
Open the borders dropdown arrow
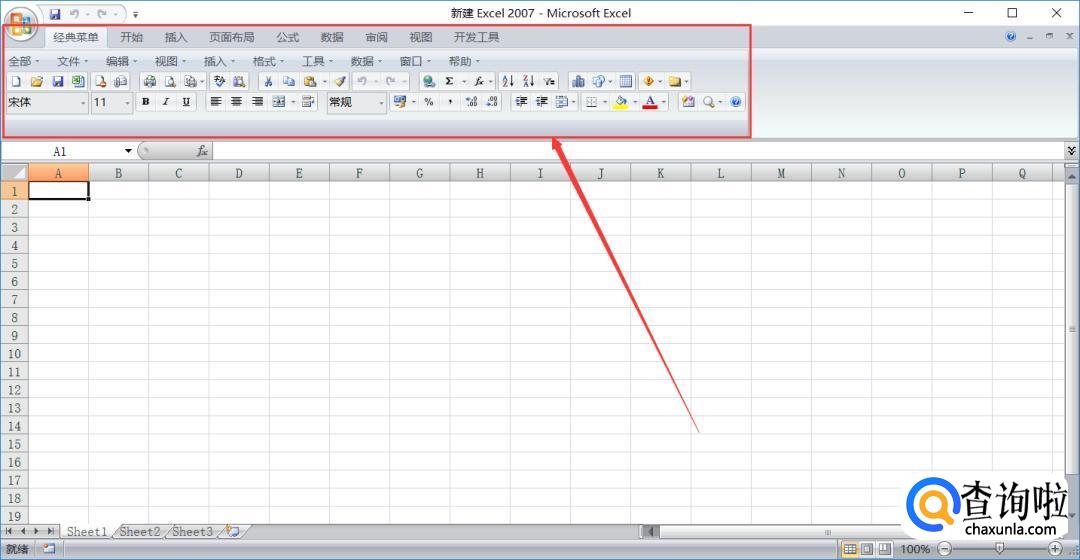[x=605, y=103]
